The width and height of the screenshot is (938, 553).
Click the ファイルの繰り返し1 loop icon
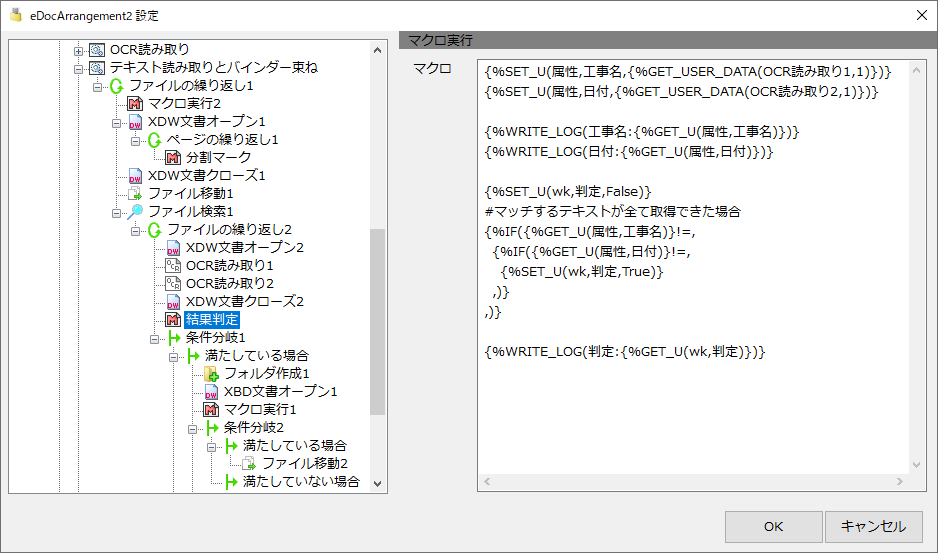coord(116,86)
